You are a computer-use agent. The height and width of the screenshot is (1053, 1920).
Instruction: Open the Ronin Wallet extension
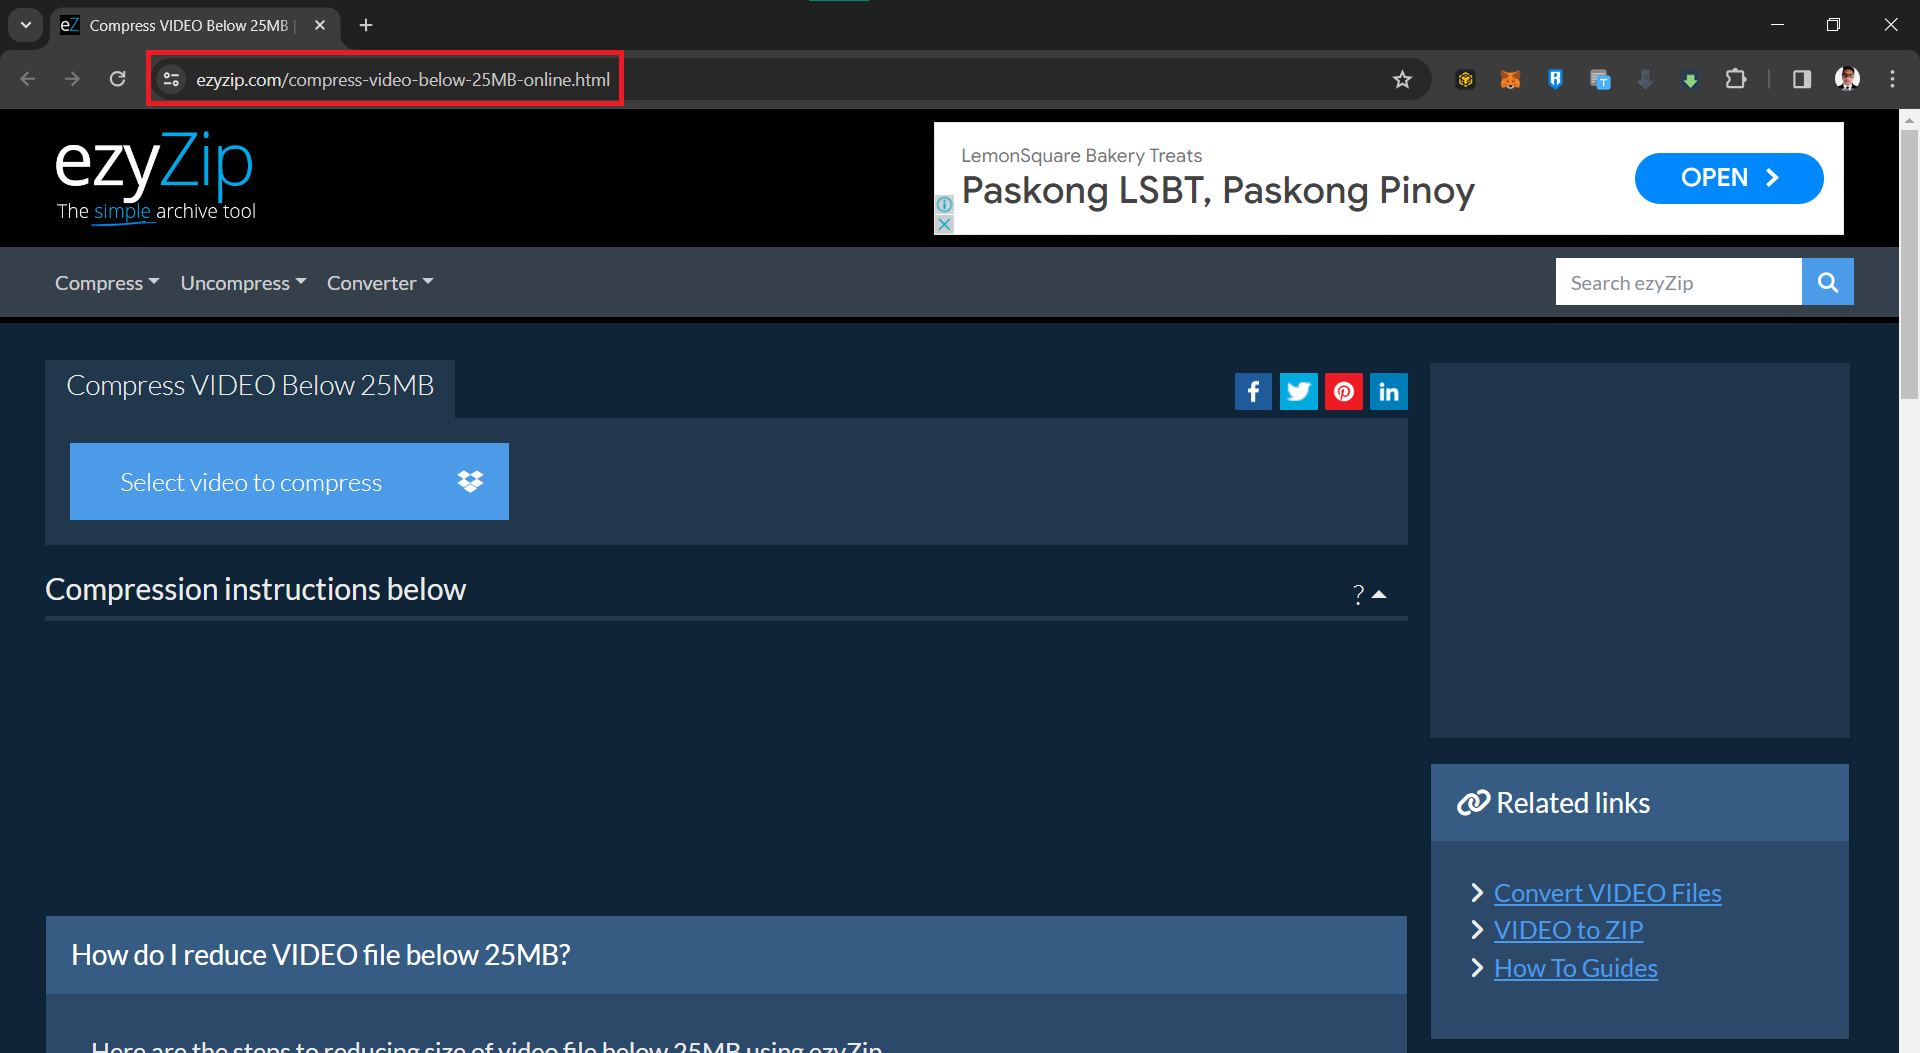pyautogui.click(x=1555, y=79)
